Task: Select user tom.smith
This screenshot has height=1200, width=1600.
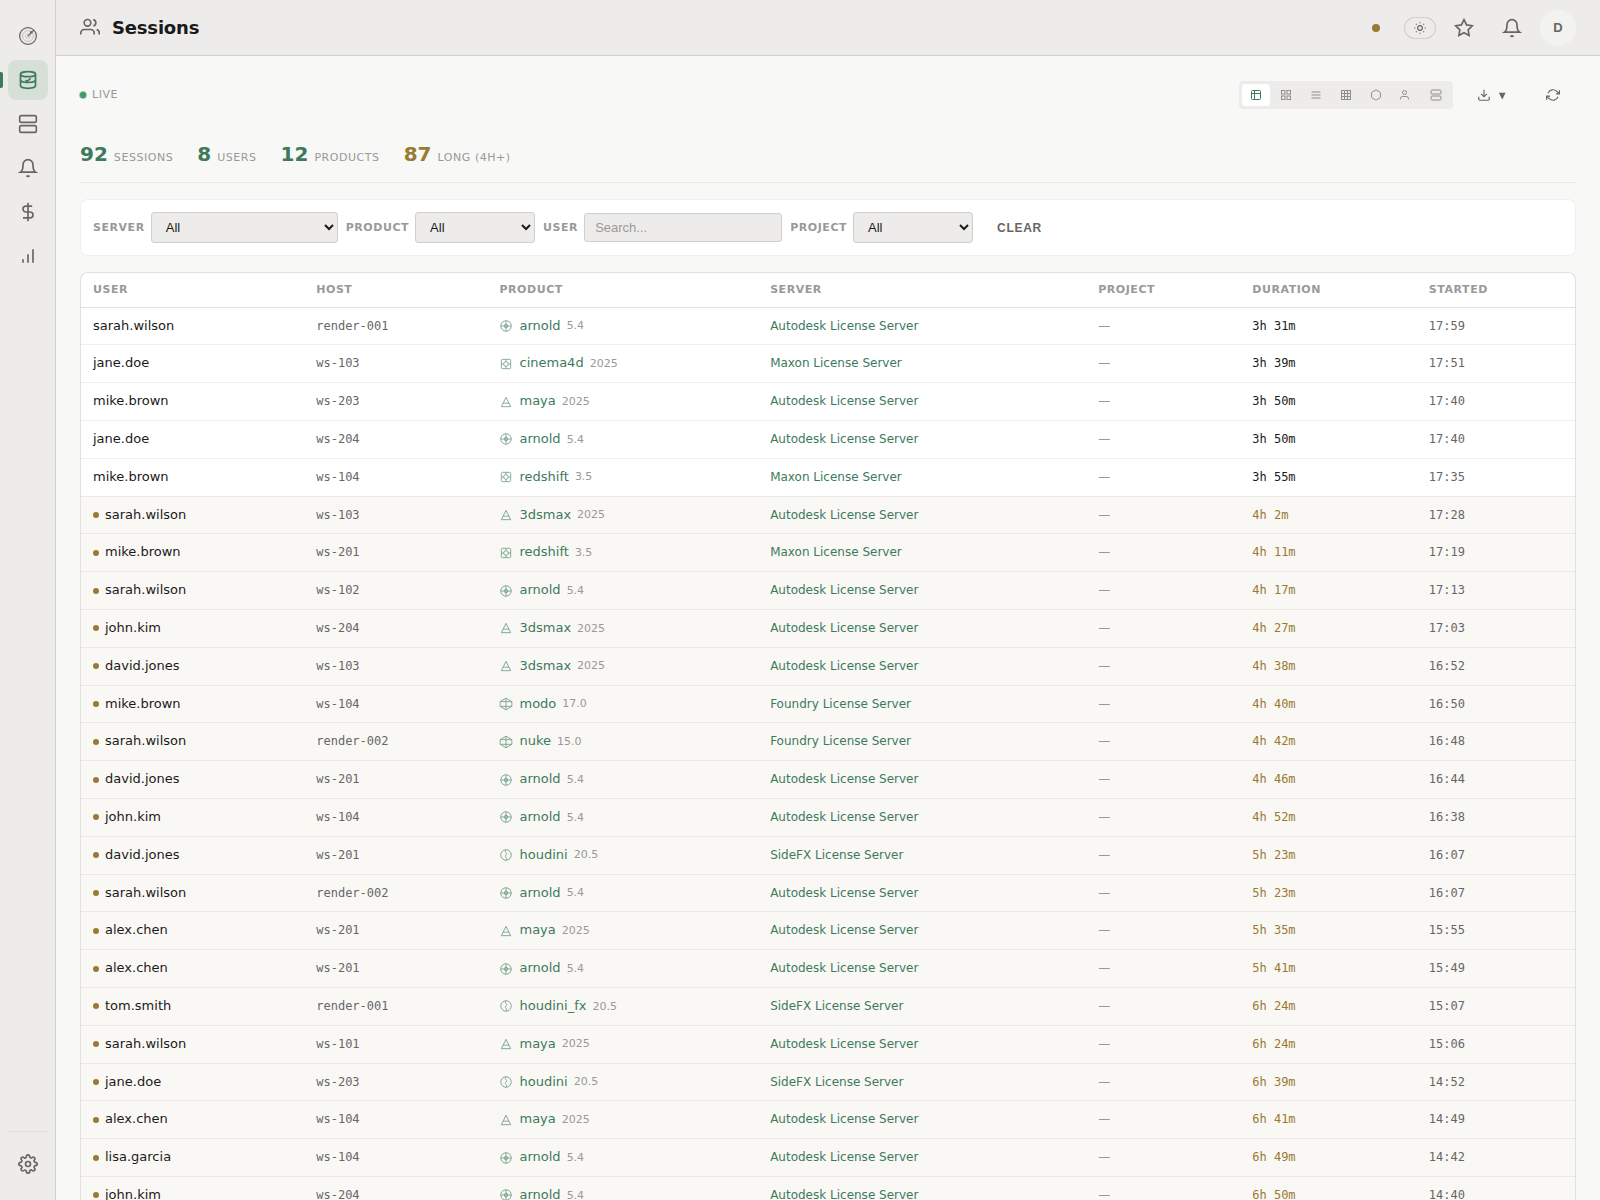Action: click(138, 1006)
